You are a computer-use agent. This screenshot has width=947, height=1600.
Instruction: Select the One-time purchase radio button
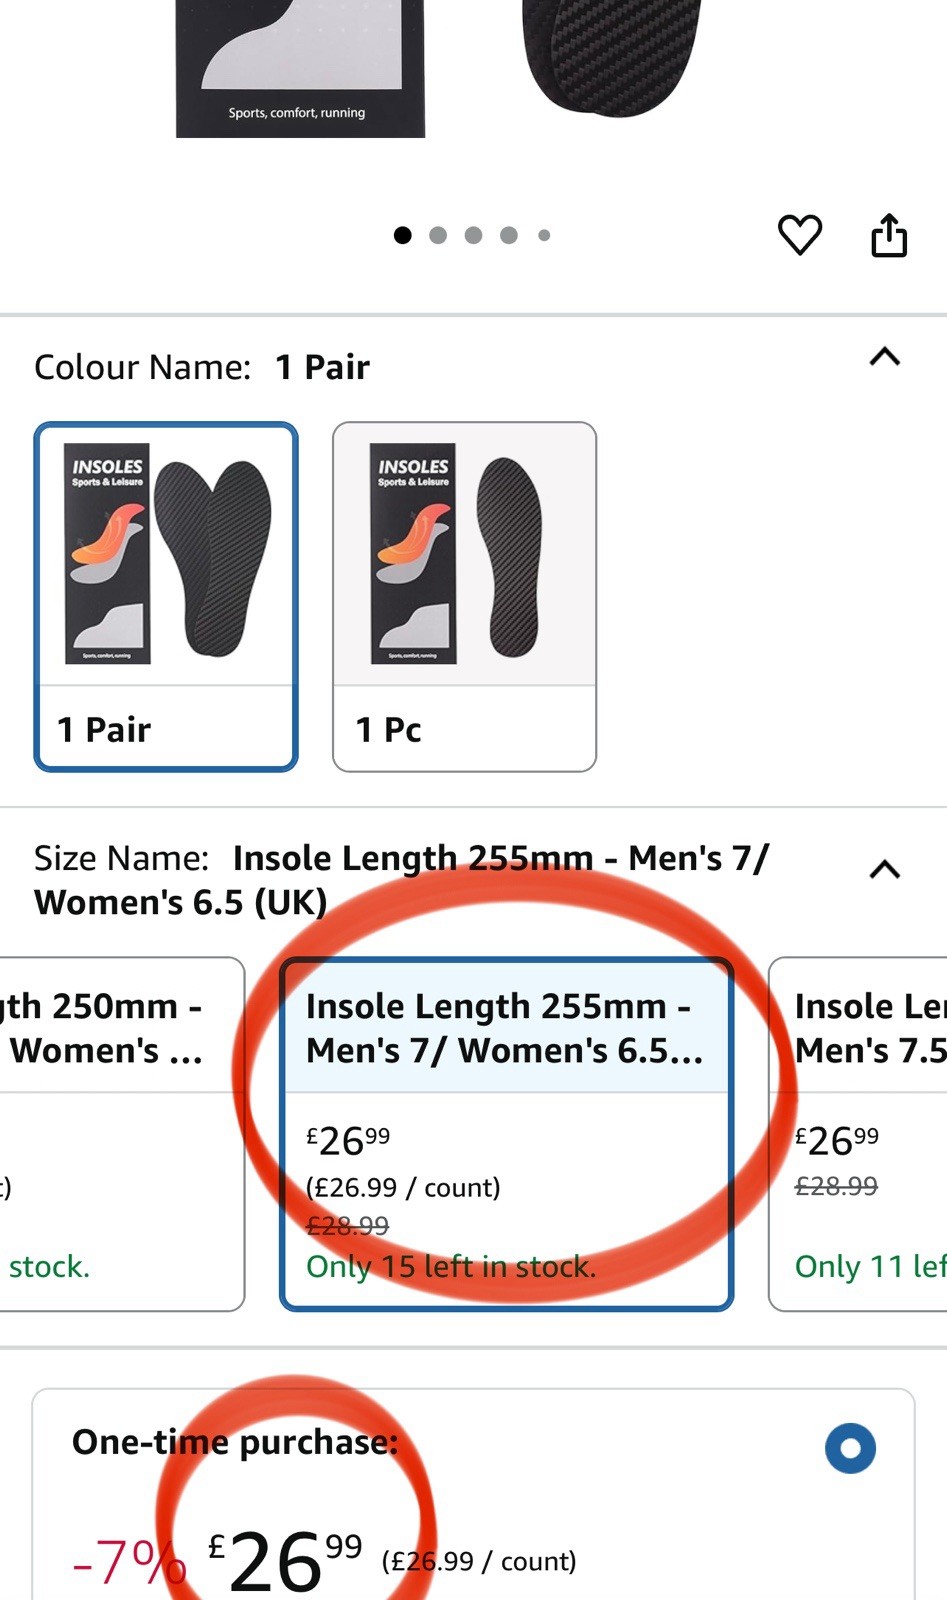[850, 1448]
